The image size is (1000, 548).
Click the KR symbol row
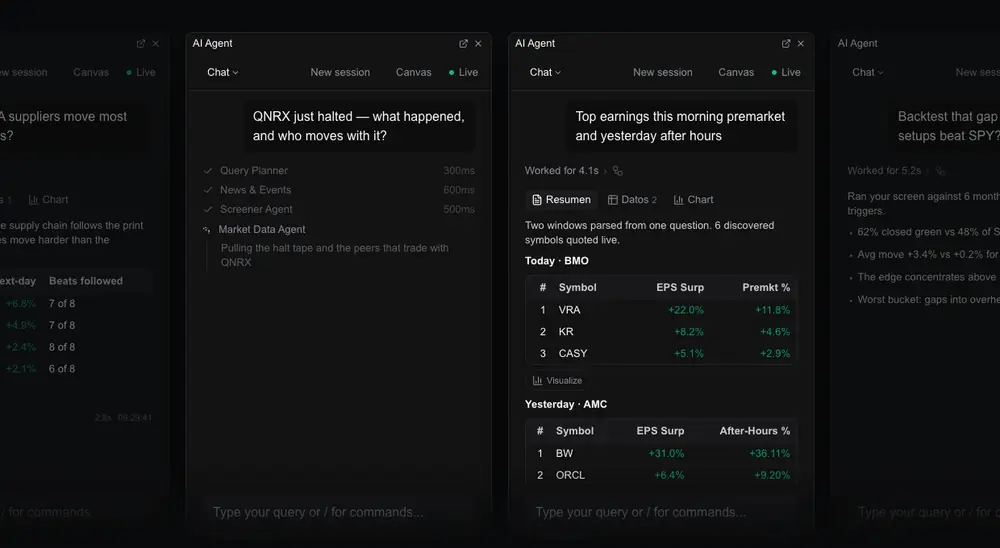[x=661, y=332]
